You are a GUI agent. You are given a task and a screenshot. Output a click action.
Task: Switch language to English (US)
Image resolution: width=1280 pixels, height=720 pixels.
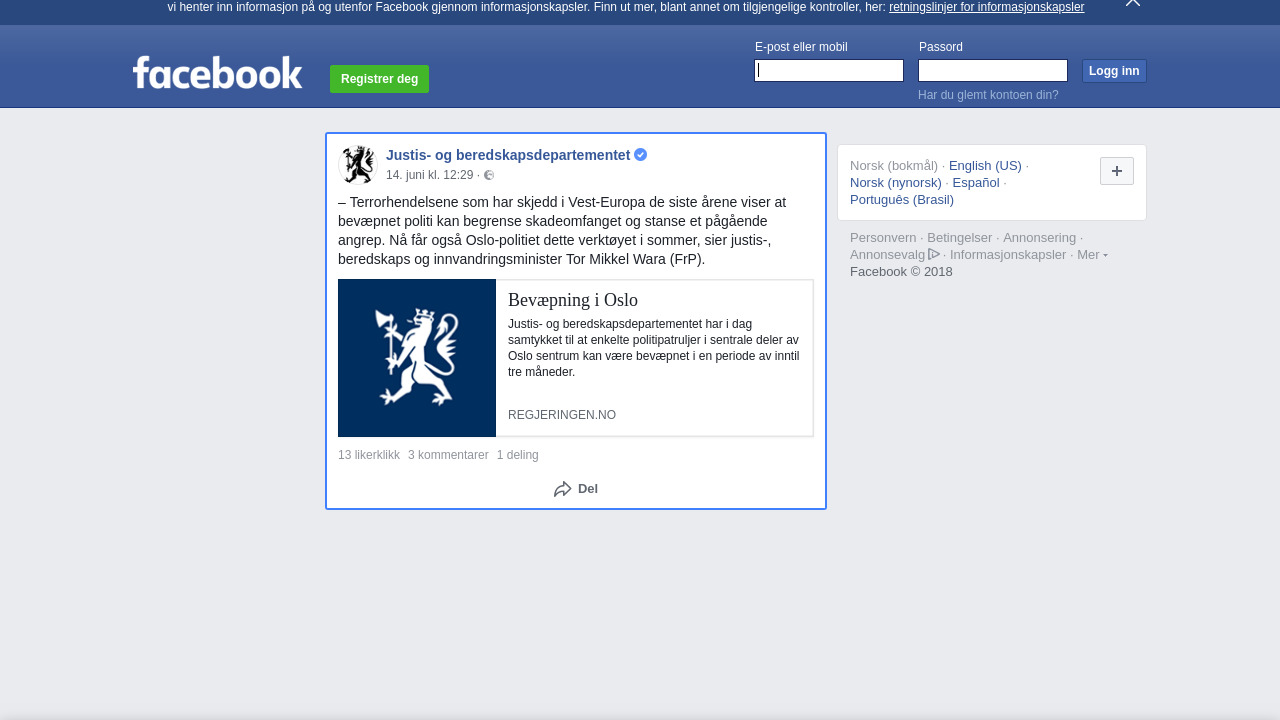(x=985, y=166)
